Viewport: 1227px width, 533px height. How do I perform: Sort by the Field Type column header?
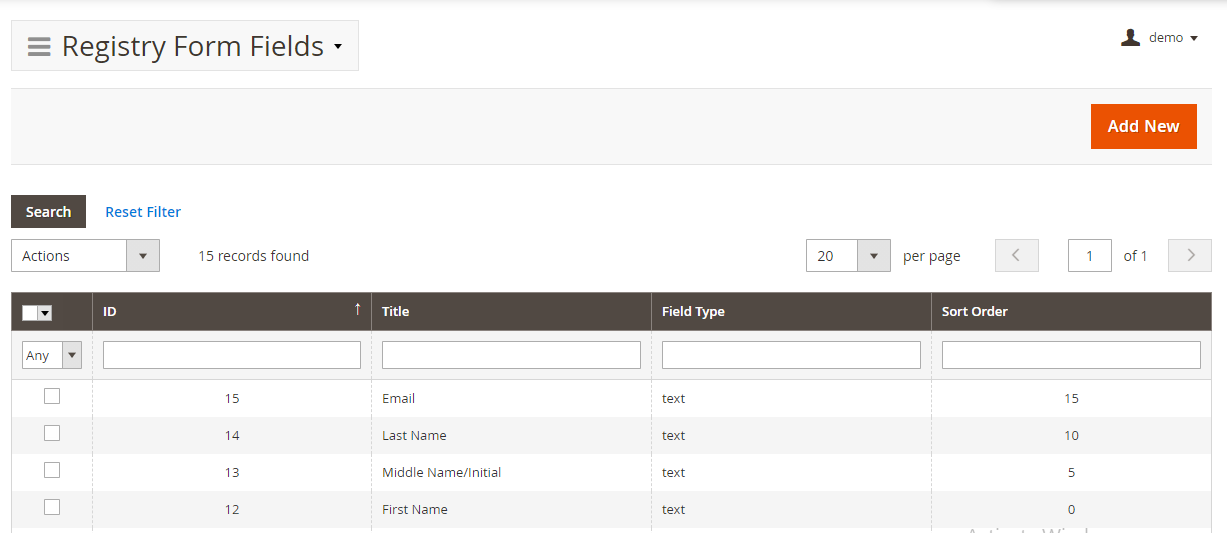click(693, 312)
